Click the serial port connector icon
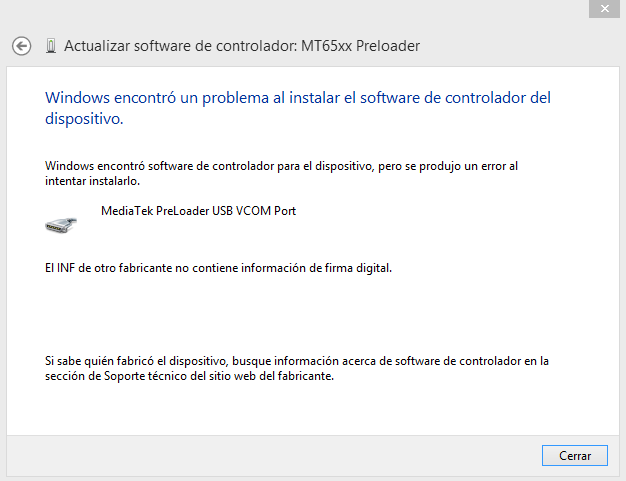Image resolution: width=626 pixels, height=481 pixels. (x=61, y=225)
